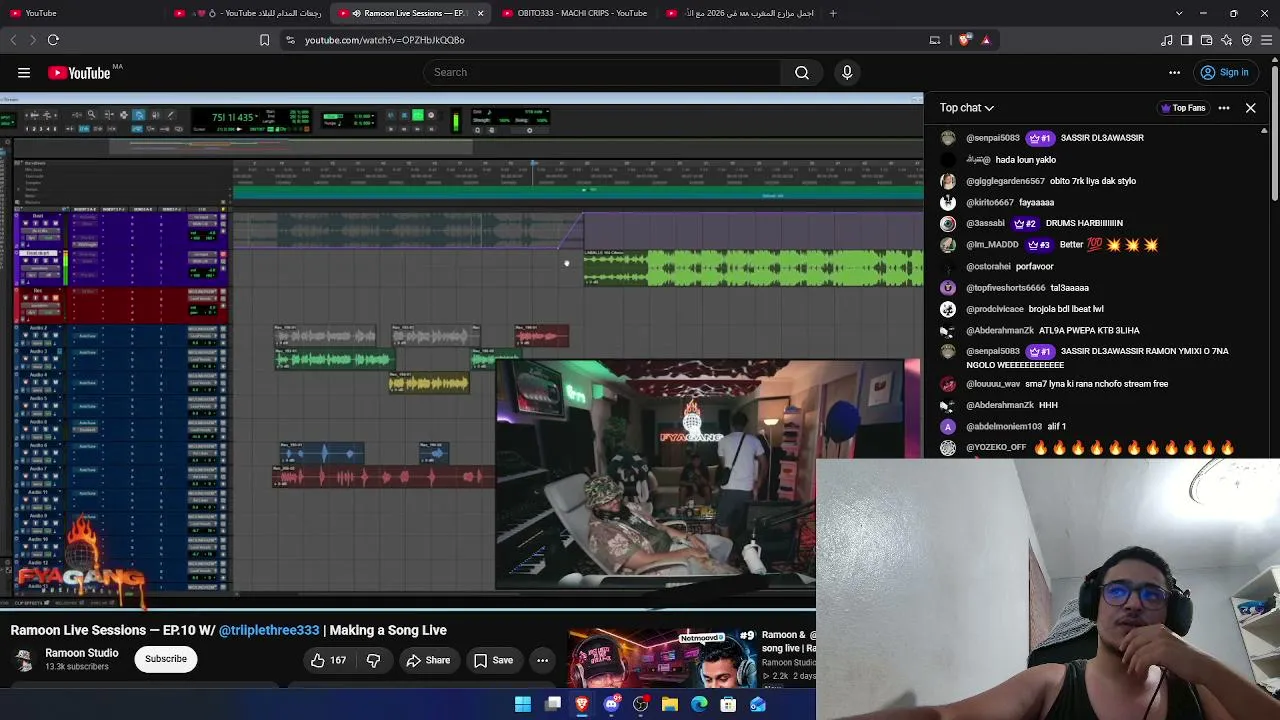Close the Ramoon Live Sessions tab
This screenshot has width=1280, height=720.
[480, 13]
